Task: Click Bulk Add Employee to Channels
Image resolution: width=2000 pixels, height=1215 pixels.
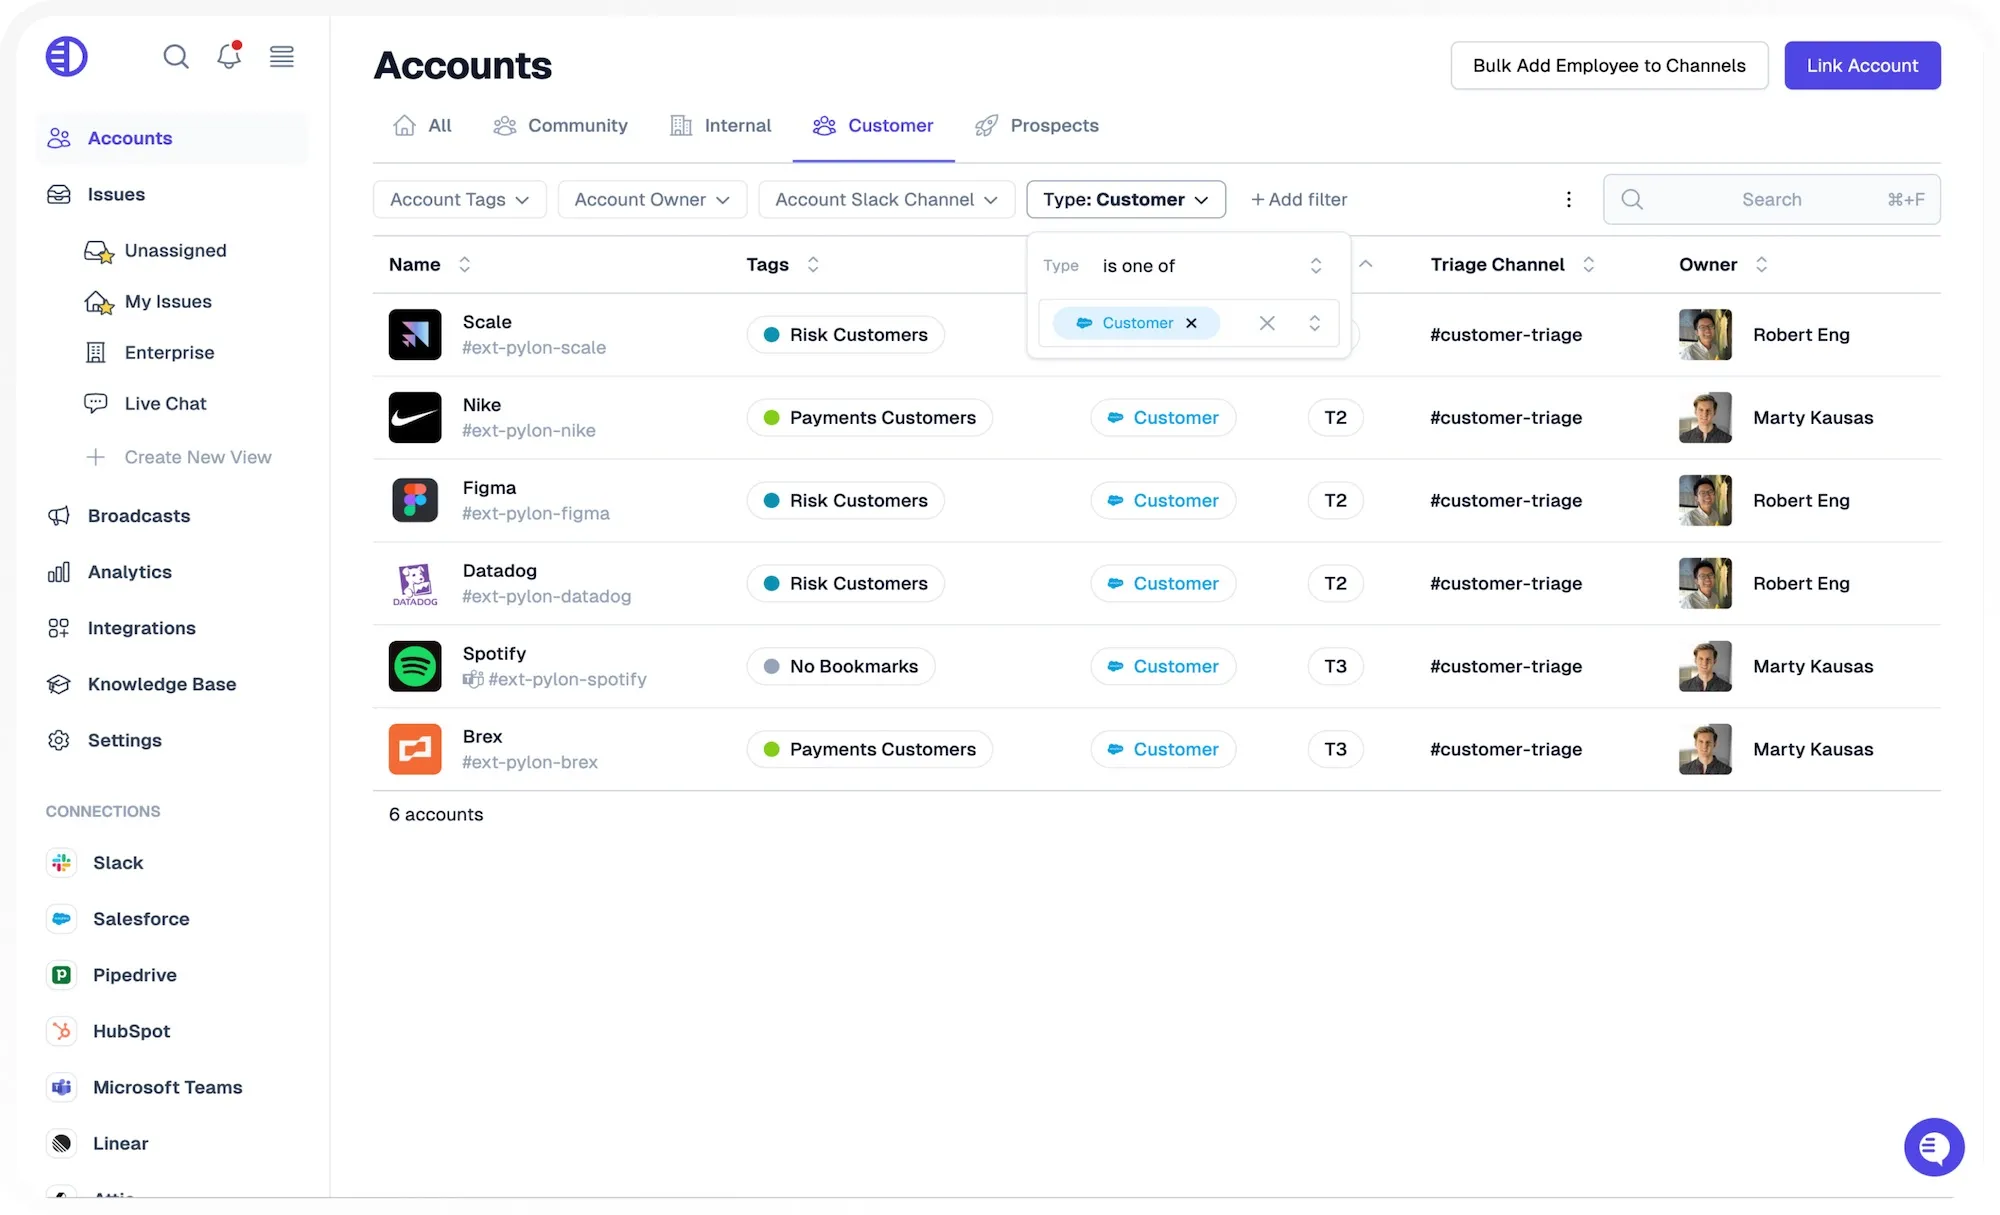Action: tap(1609, 65)
